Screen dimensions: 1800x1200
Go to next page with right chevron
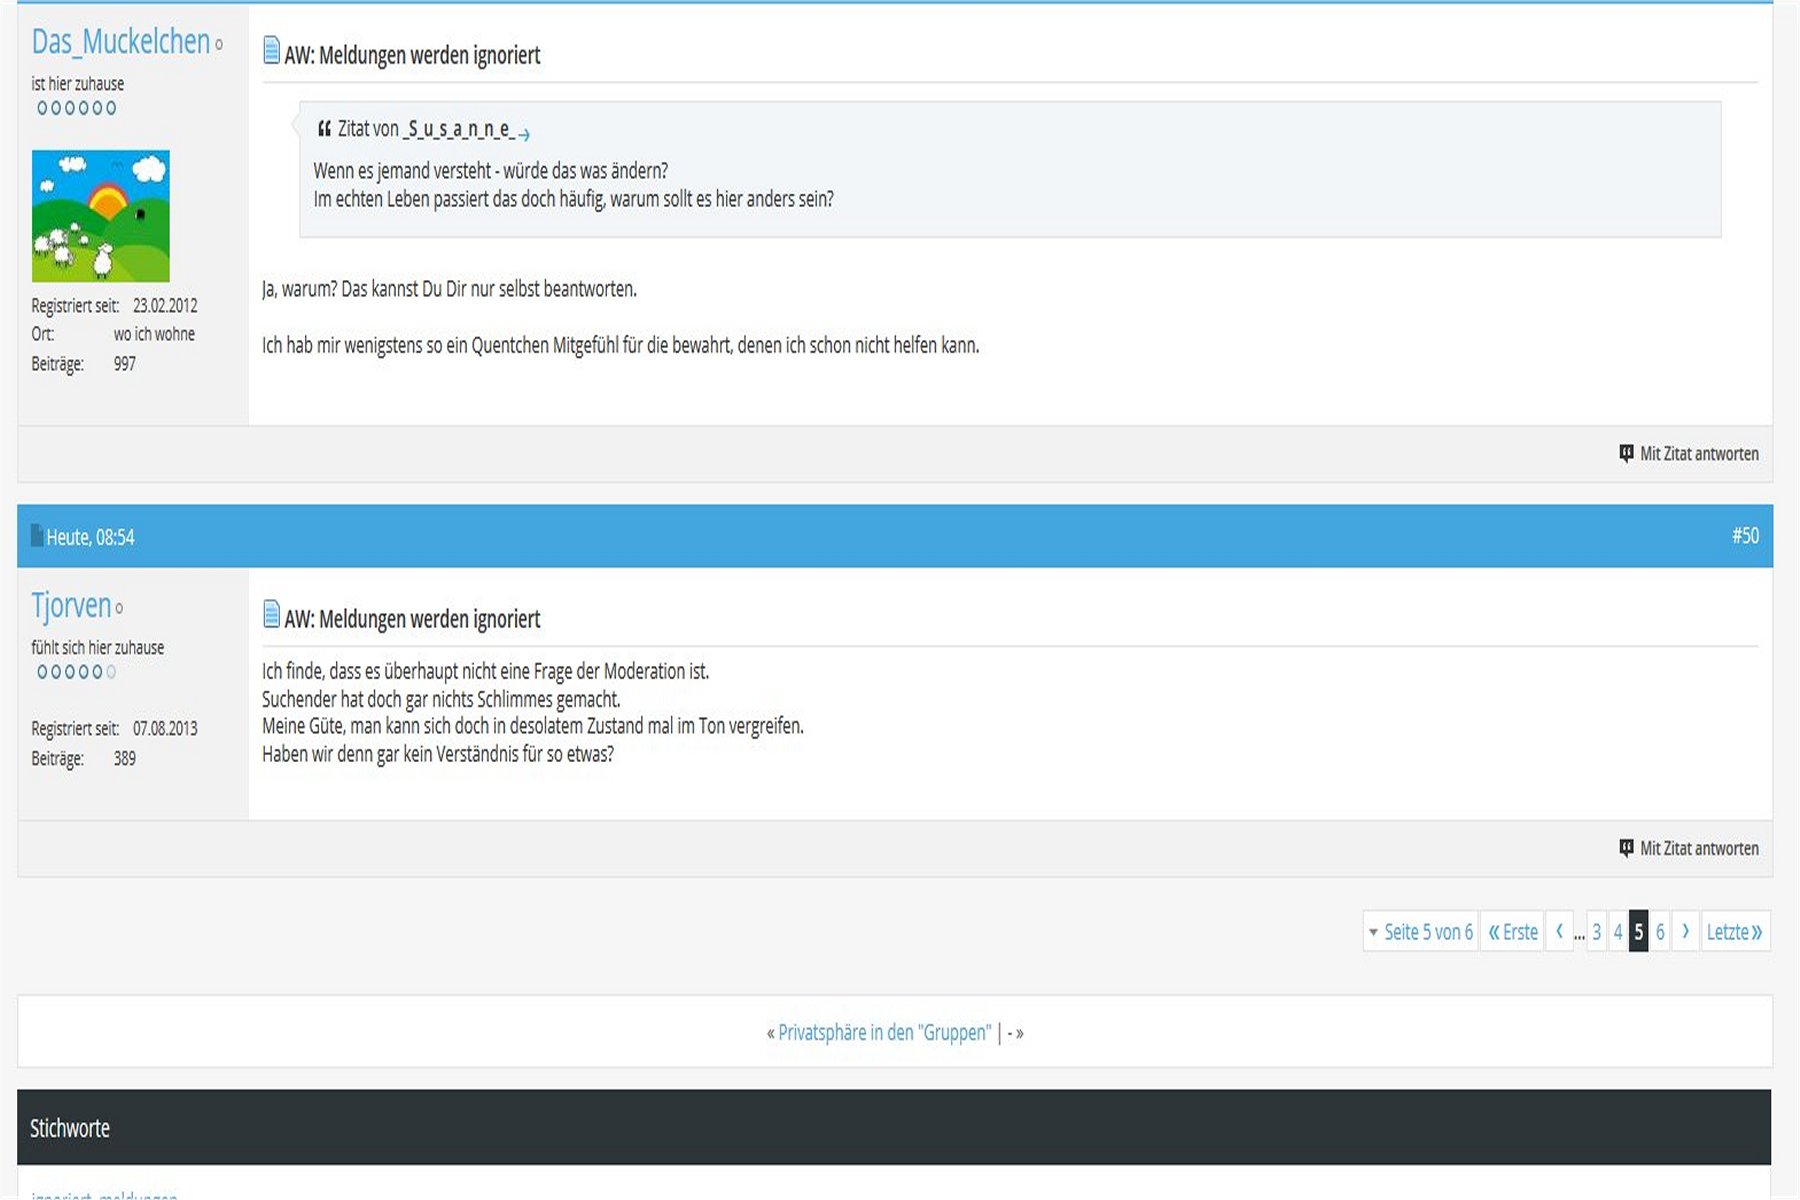1685,932
